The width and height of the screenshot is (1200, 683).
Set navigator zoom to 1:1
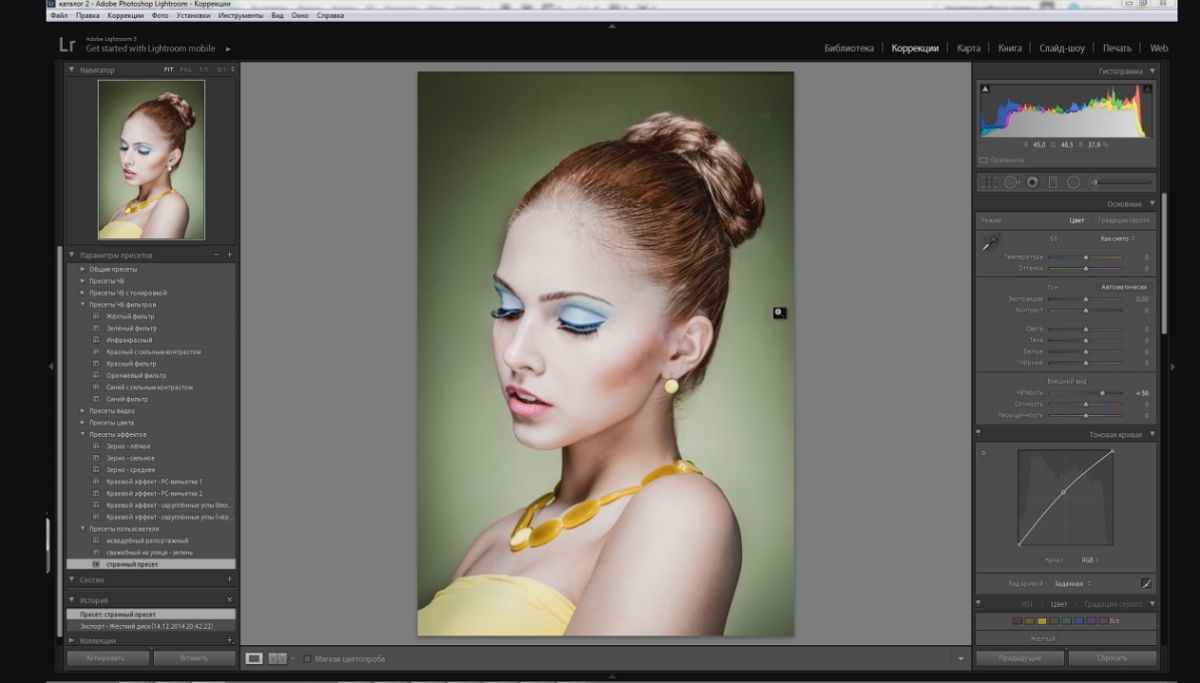point(204,70)
